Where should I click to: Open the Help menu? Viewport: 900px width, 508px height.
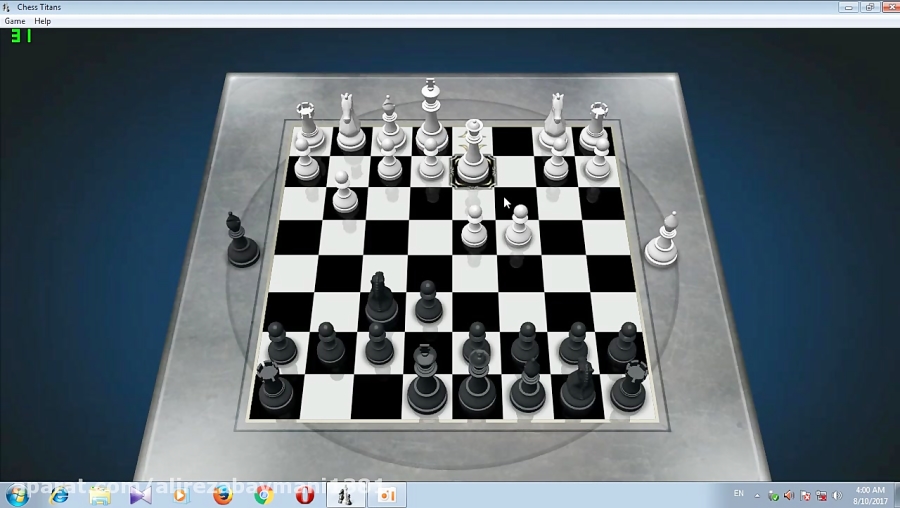click(x=42, y=21)
